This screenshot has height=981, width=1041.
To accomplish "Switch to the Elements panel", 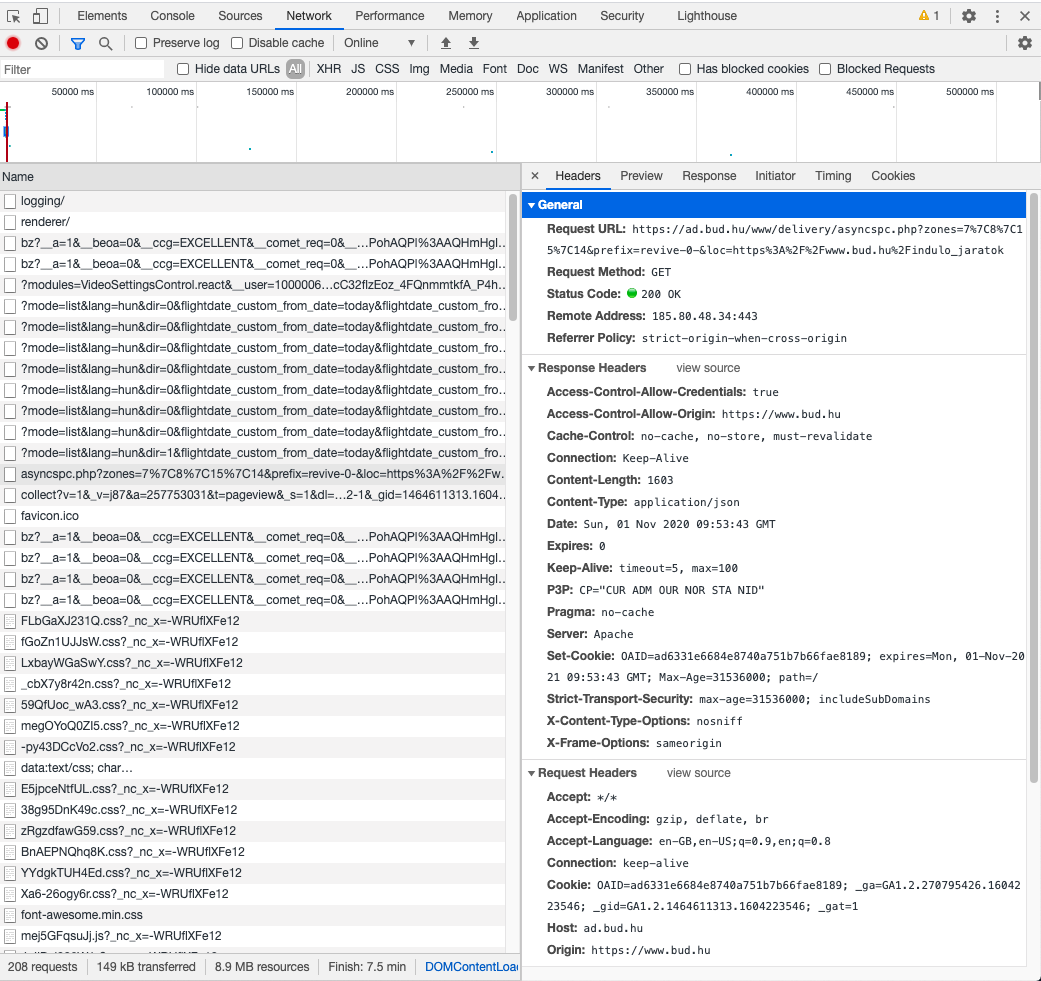I will pyautogui.click(x=102, y=16).
